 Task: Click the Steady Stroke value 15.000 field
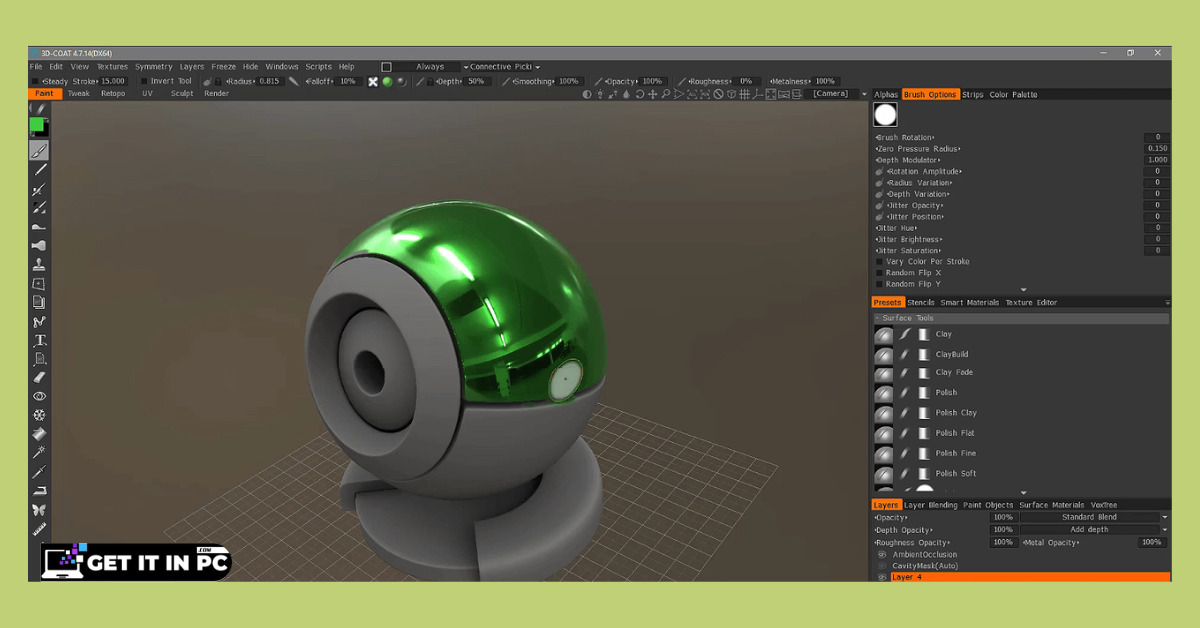[x=113, y=81]
